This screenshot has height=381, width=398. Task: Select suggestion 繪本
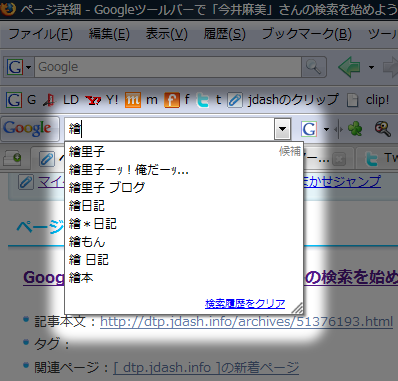pyautogui.click(x=184, y=278)
